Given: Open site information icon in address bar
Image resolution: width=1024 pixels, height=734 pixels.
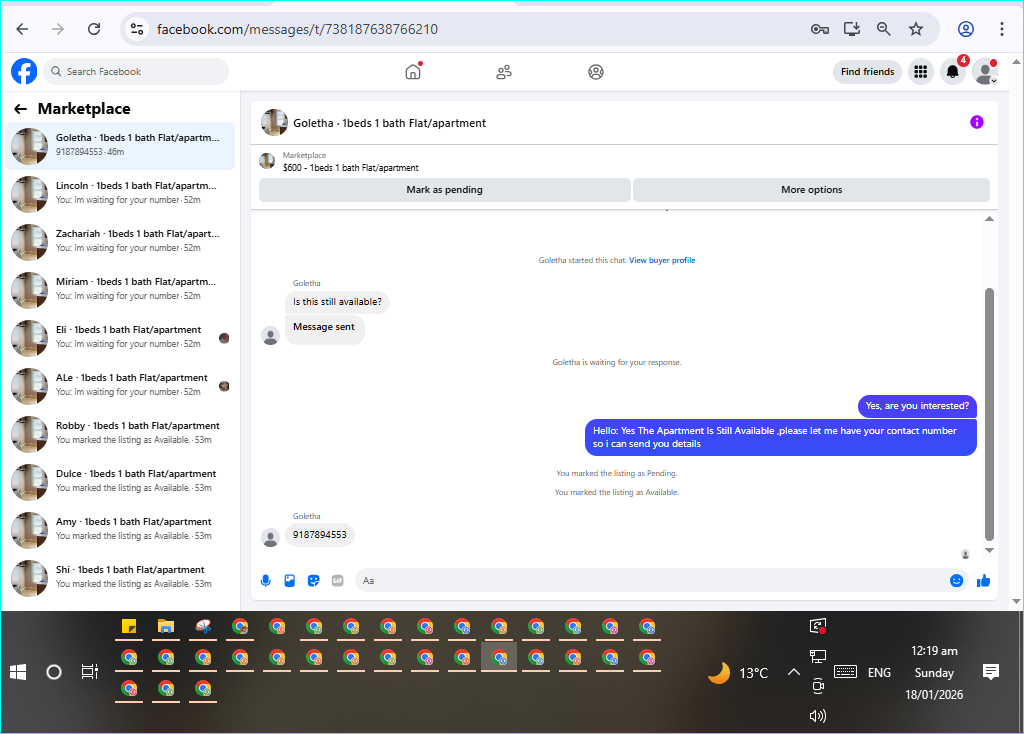Looking at the screenshot, I should tap(137, 29).
